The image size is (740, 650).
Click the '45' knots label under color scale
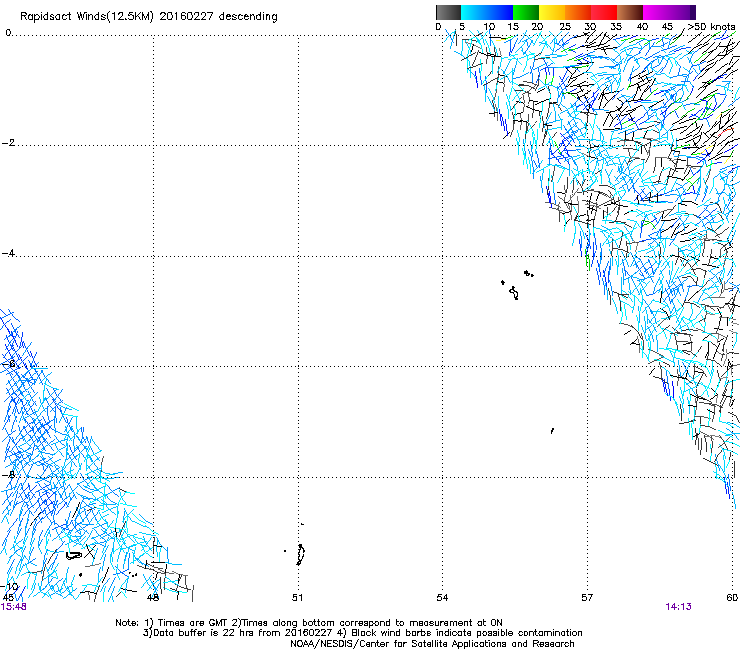click(x=667, y=27)
